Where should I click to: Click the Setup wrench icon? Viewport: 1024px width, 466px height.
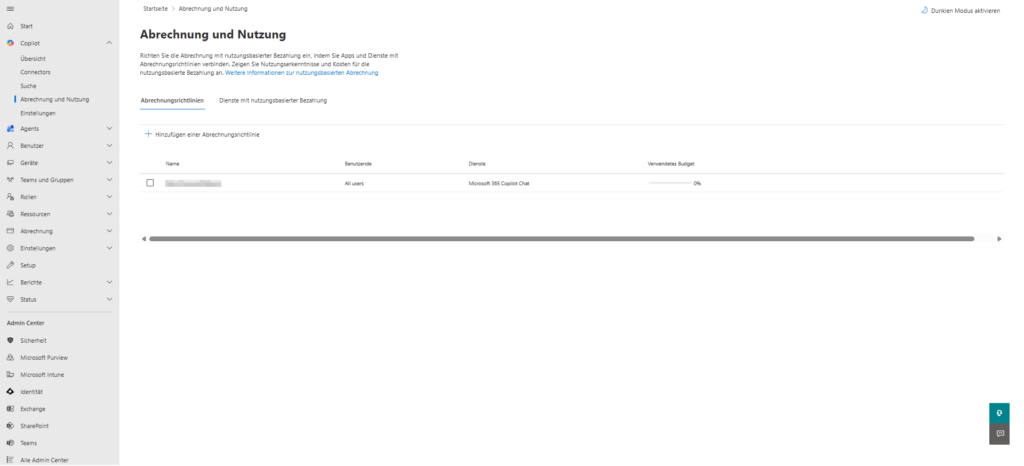(10, 265)
